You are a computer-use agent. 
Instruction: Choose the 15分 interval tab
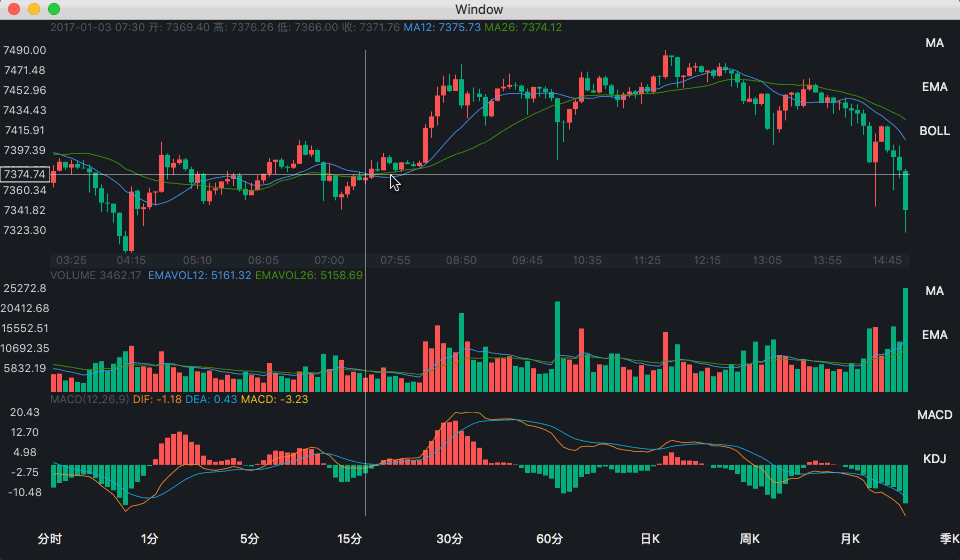click(x=350, y=539)
